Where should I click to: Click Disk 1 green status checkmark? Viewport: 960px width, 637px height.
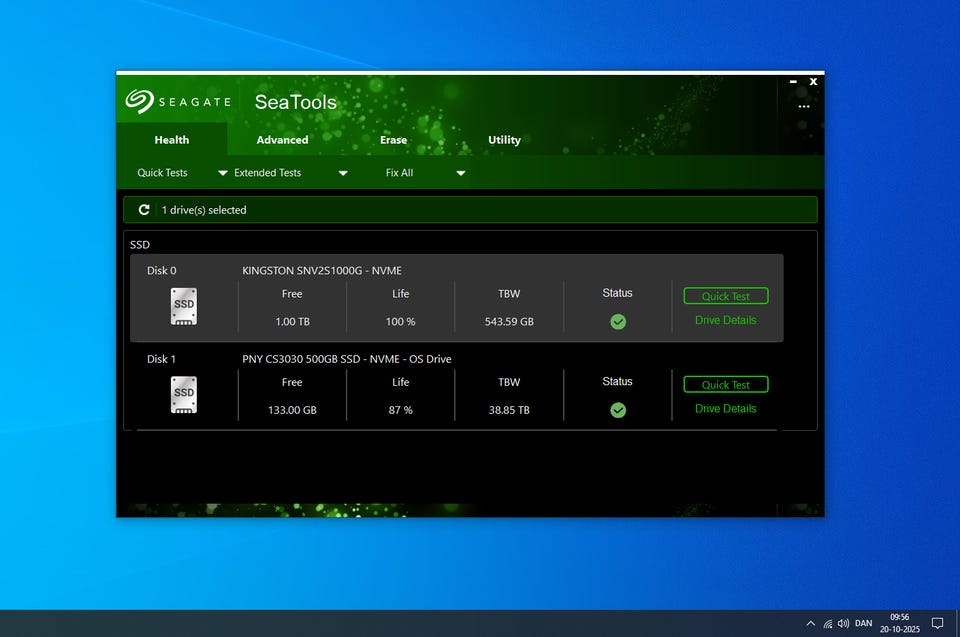tap(618, 410)
